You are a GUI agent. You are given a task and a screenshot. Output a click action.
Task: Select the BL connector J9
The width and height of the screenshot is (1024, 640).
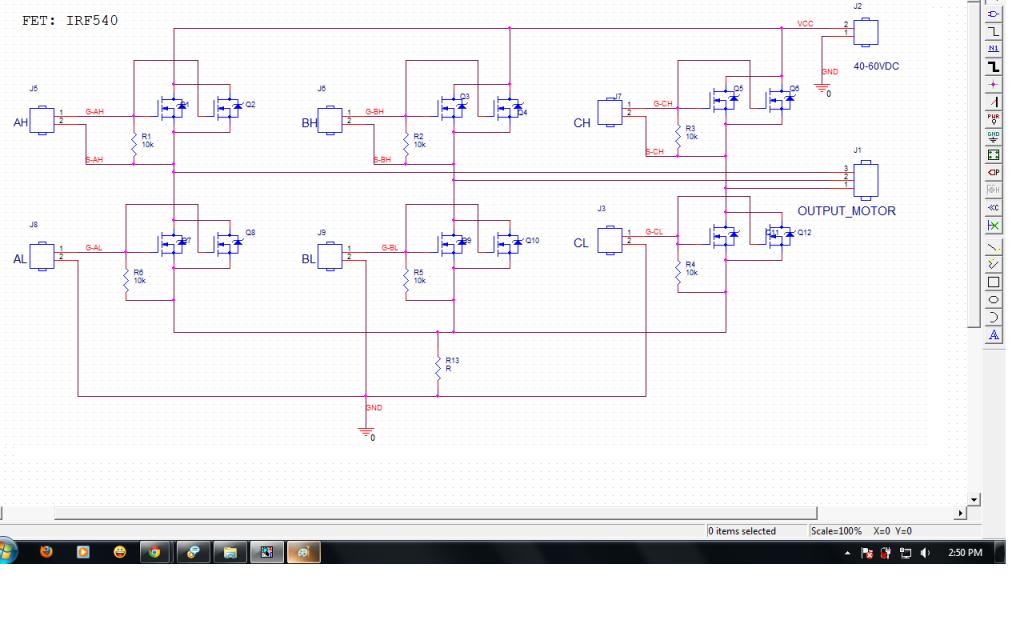[x=330, y=255]
